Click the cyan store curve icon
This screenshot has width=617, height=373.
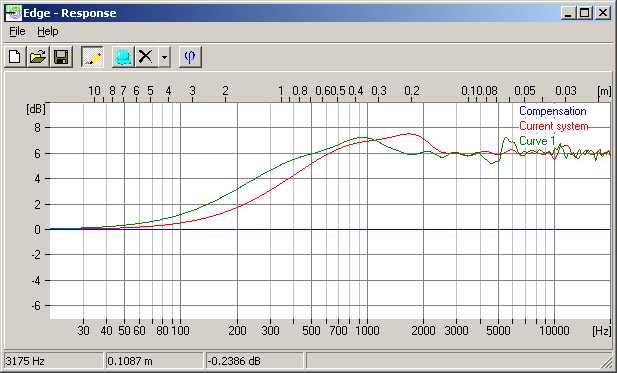click(123, 57)
